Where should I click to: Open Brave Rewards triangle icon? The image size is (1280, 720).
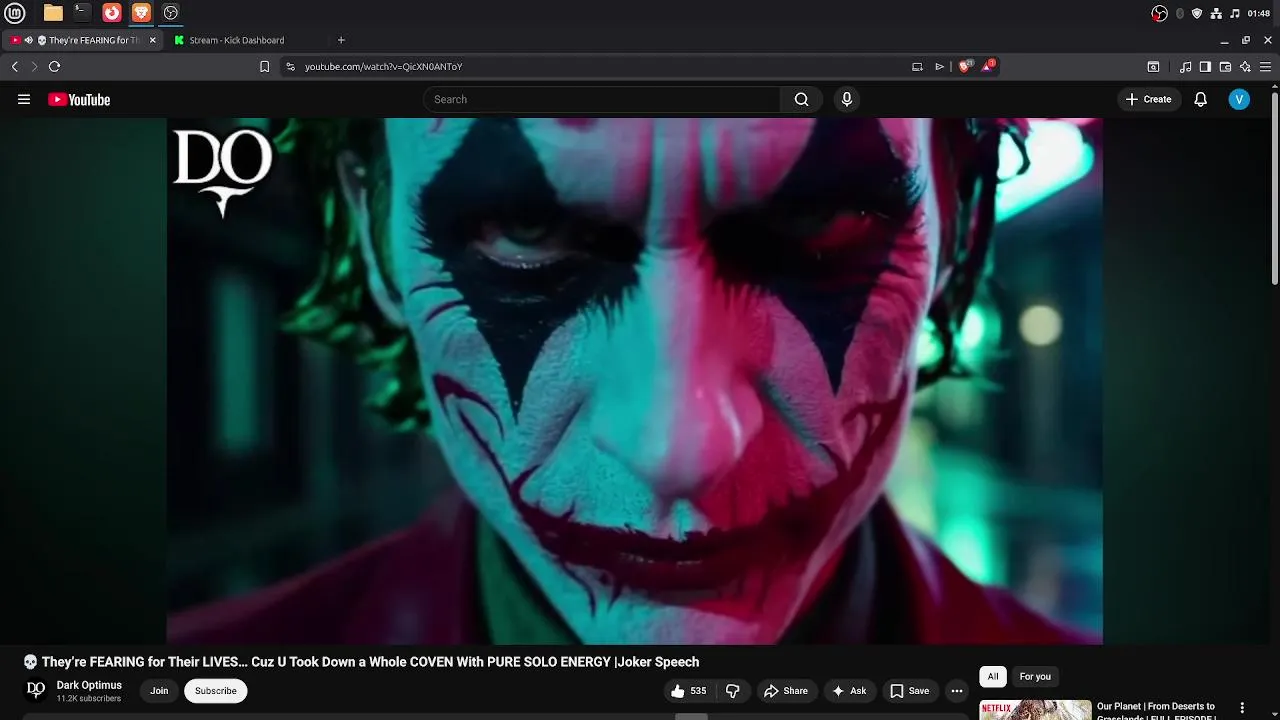click(x=988, y=66)
